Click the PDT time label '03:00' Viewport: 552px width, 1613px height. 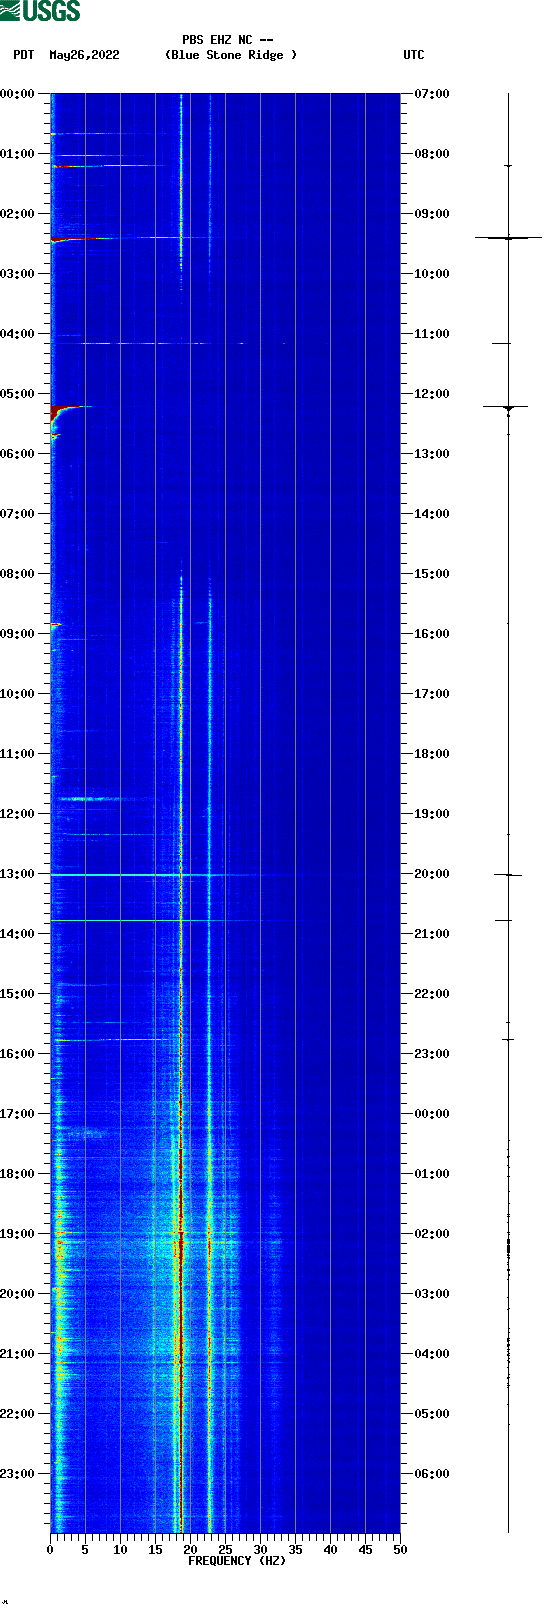(18, 274)
